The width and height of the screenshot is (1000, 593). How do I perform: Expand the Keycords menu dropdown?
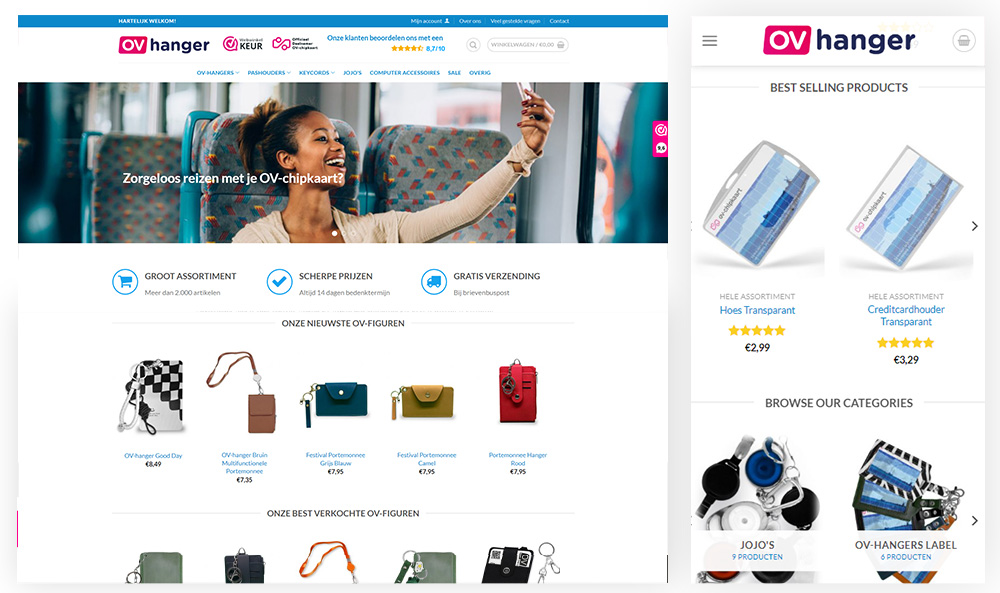point(317,73)
